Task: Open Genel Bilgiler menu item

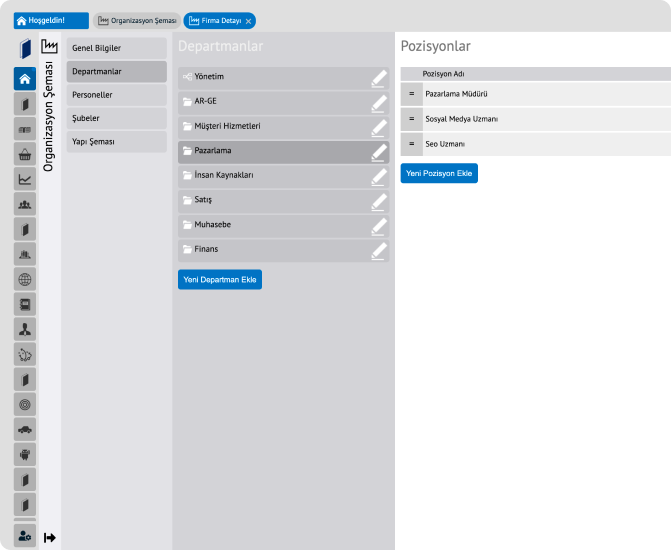Action: pyautogui.click(x=116, y=48)
